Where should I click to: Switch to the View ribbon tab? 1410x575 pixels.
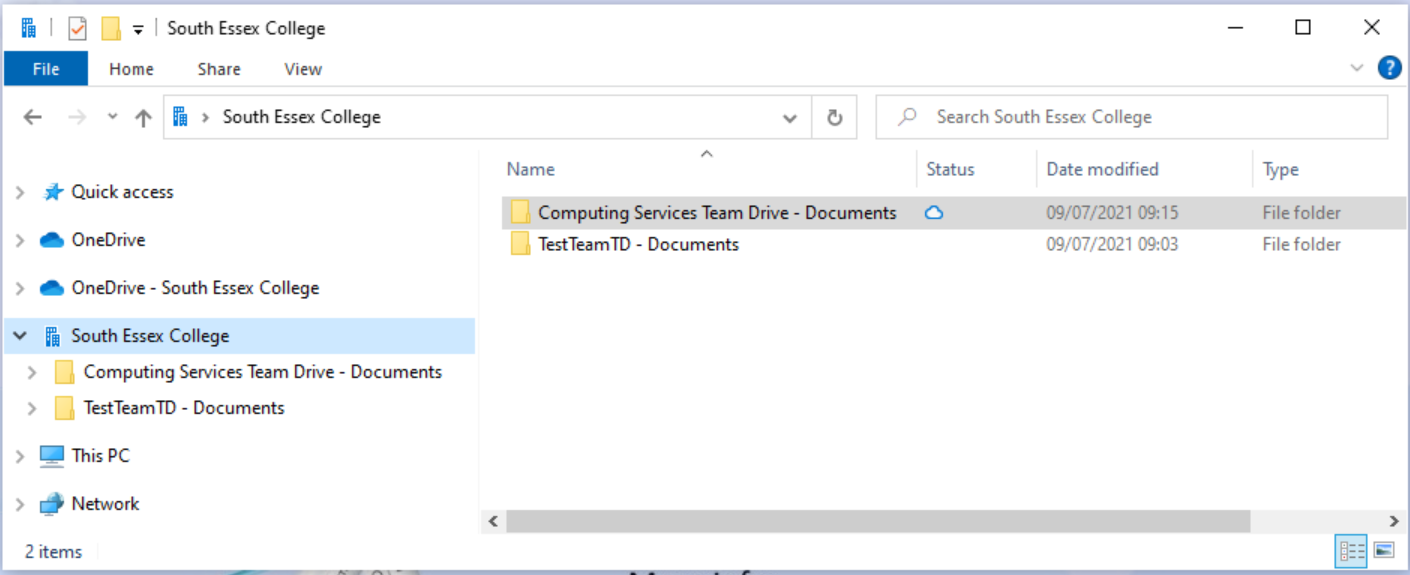click(303, 69)
